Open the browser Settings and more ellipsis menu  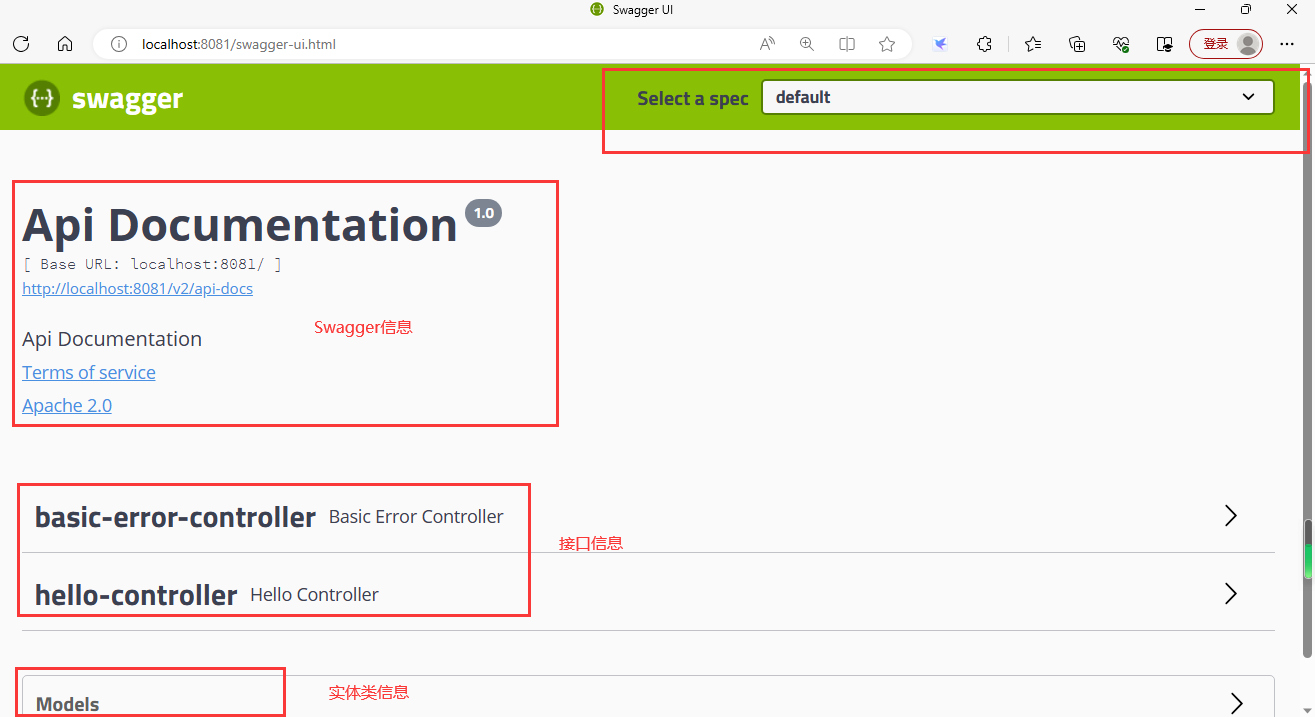pyautogui.click(x=1287, y=44)
